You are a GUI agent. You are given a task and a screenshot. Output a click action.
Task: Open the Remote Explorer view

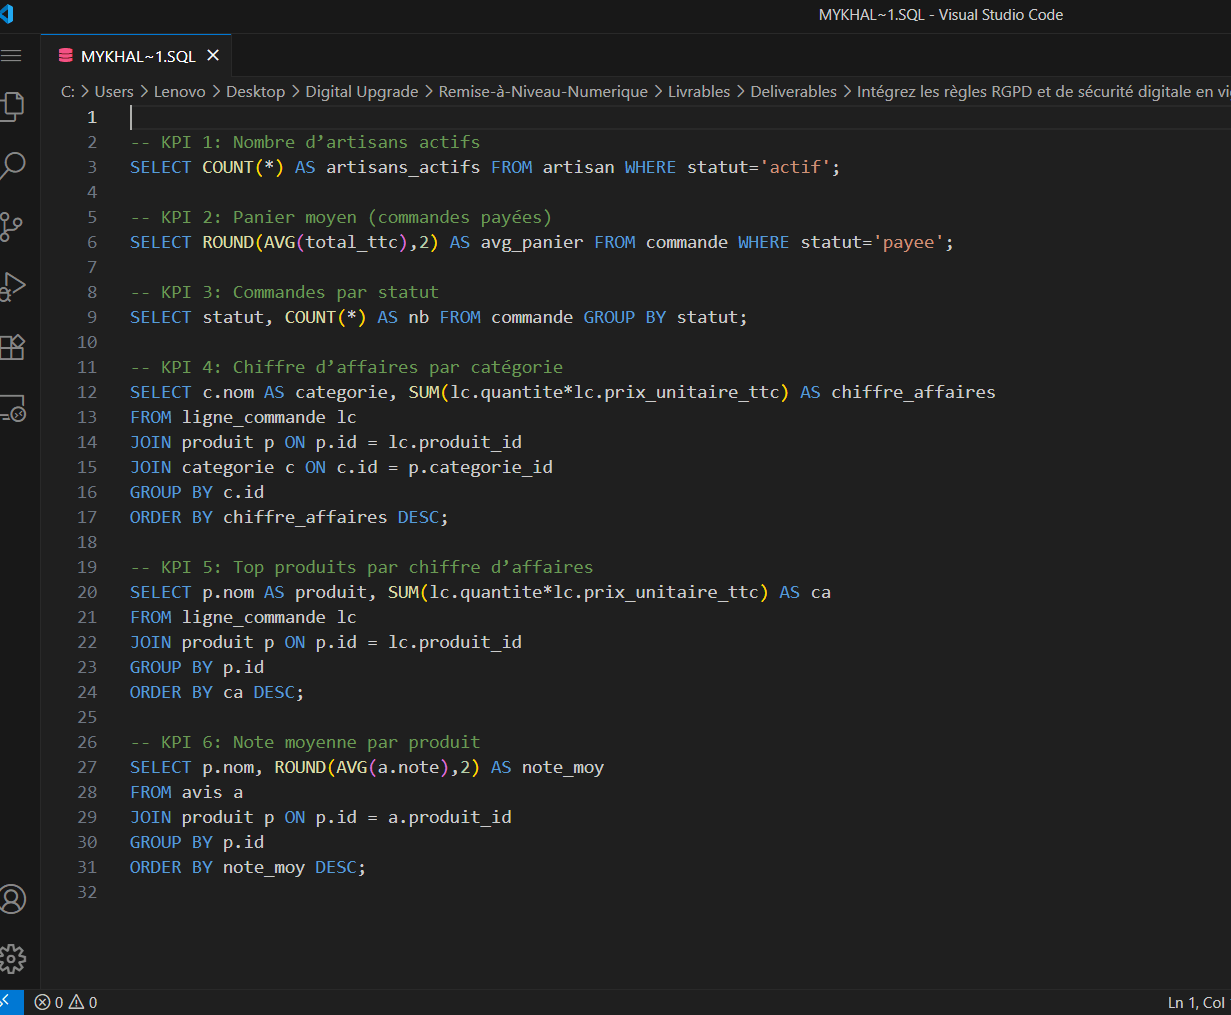12,408
